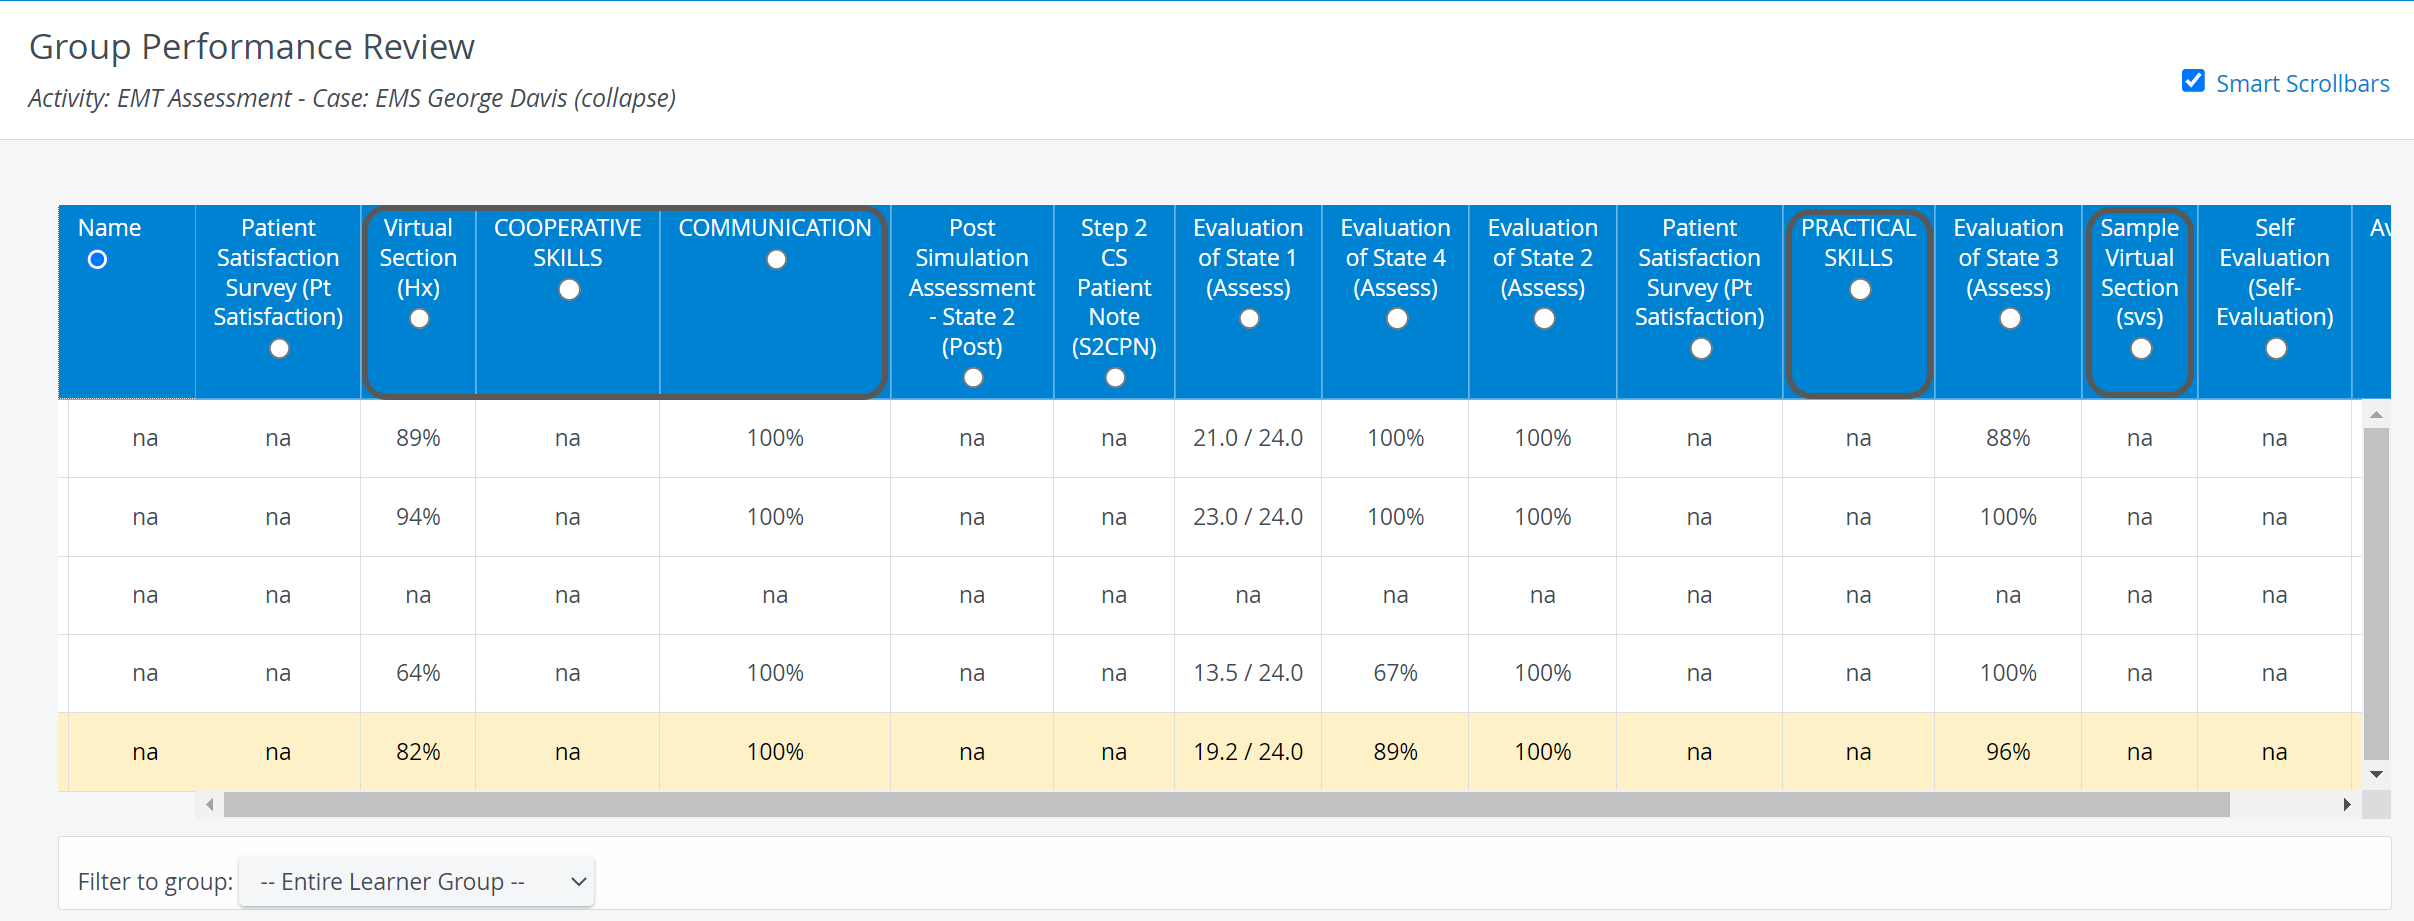The image size is (2414, 921).
Task: Open the Filter to group dropdown
Action: pyautogui.click(x=416, y=882)
